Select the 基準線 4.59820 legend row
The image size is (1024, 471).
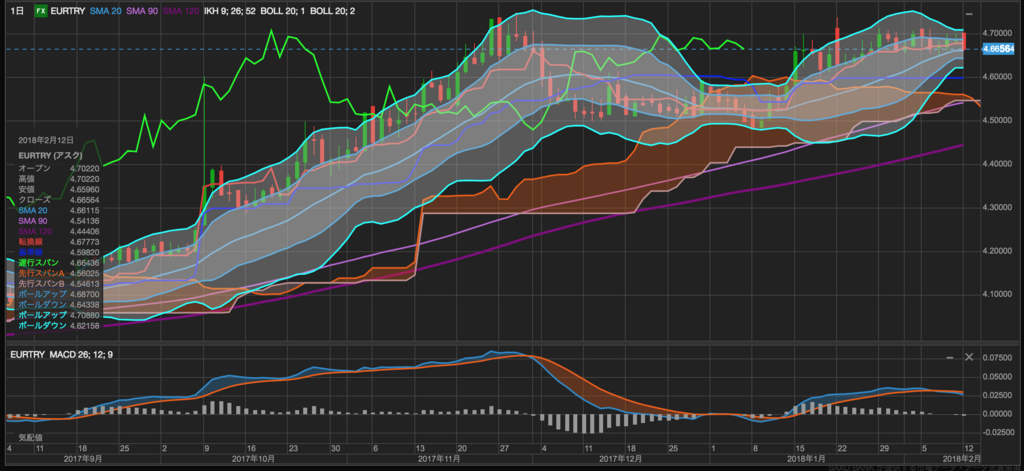point(59,252)
